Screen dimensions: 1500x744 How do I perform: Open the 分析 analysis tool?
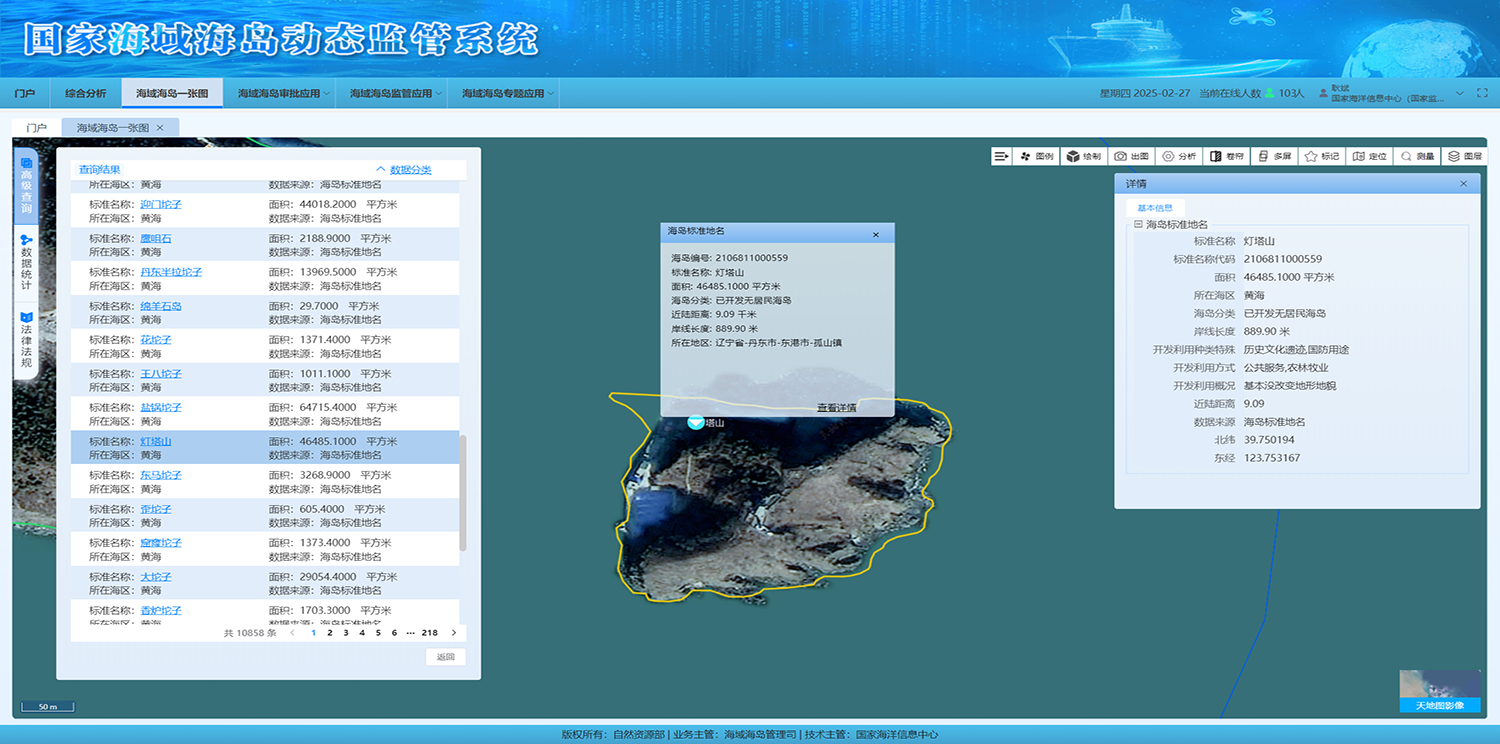pyautogui.click(x=1178, y=156)
